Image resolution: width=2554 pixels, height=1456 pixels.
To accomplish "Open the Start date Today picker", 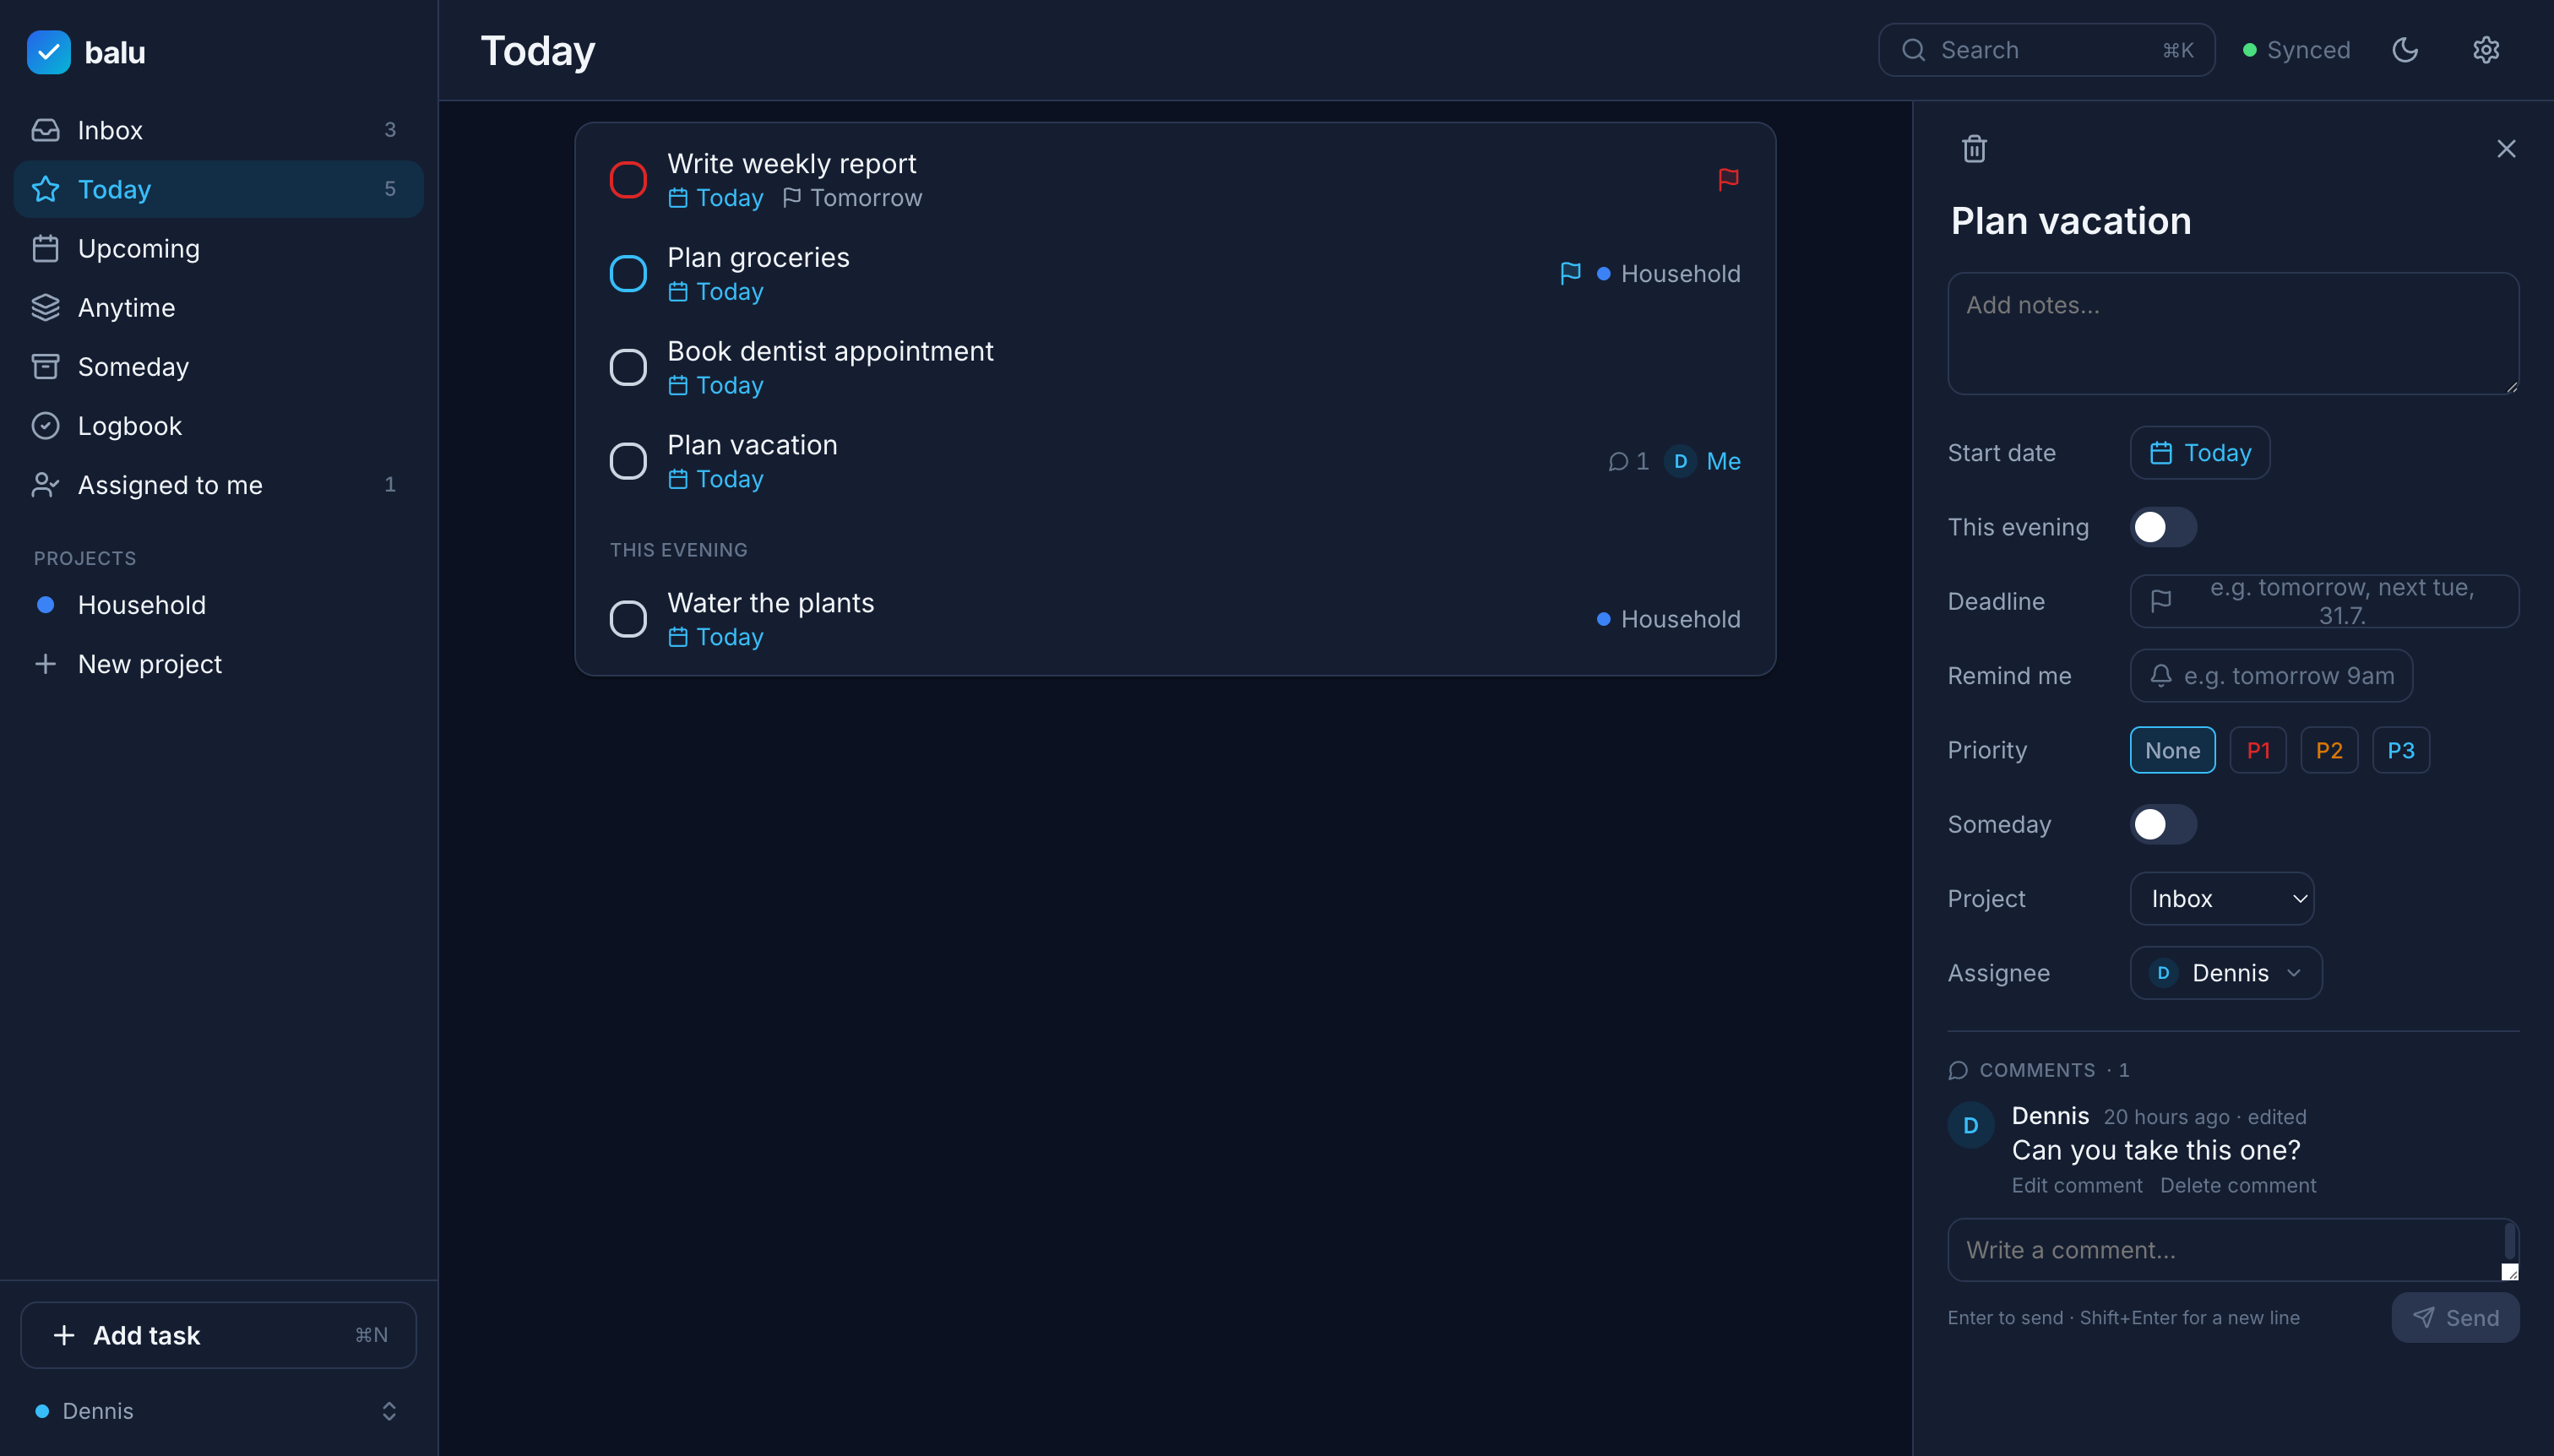I will click(2200, 453).
